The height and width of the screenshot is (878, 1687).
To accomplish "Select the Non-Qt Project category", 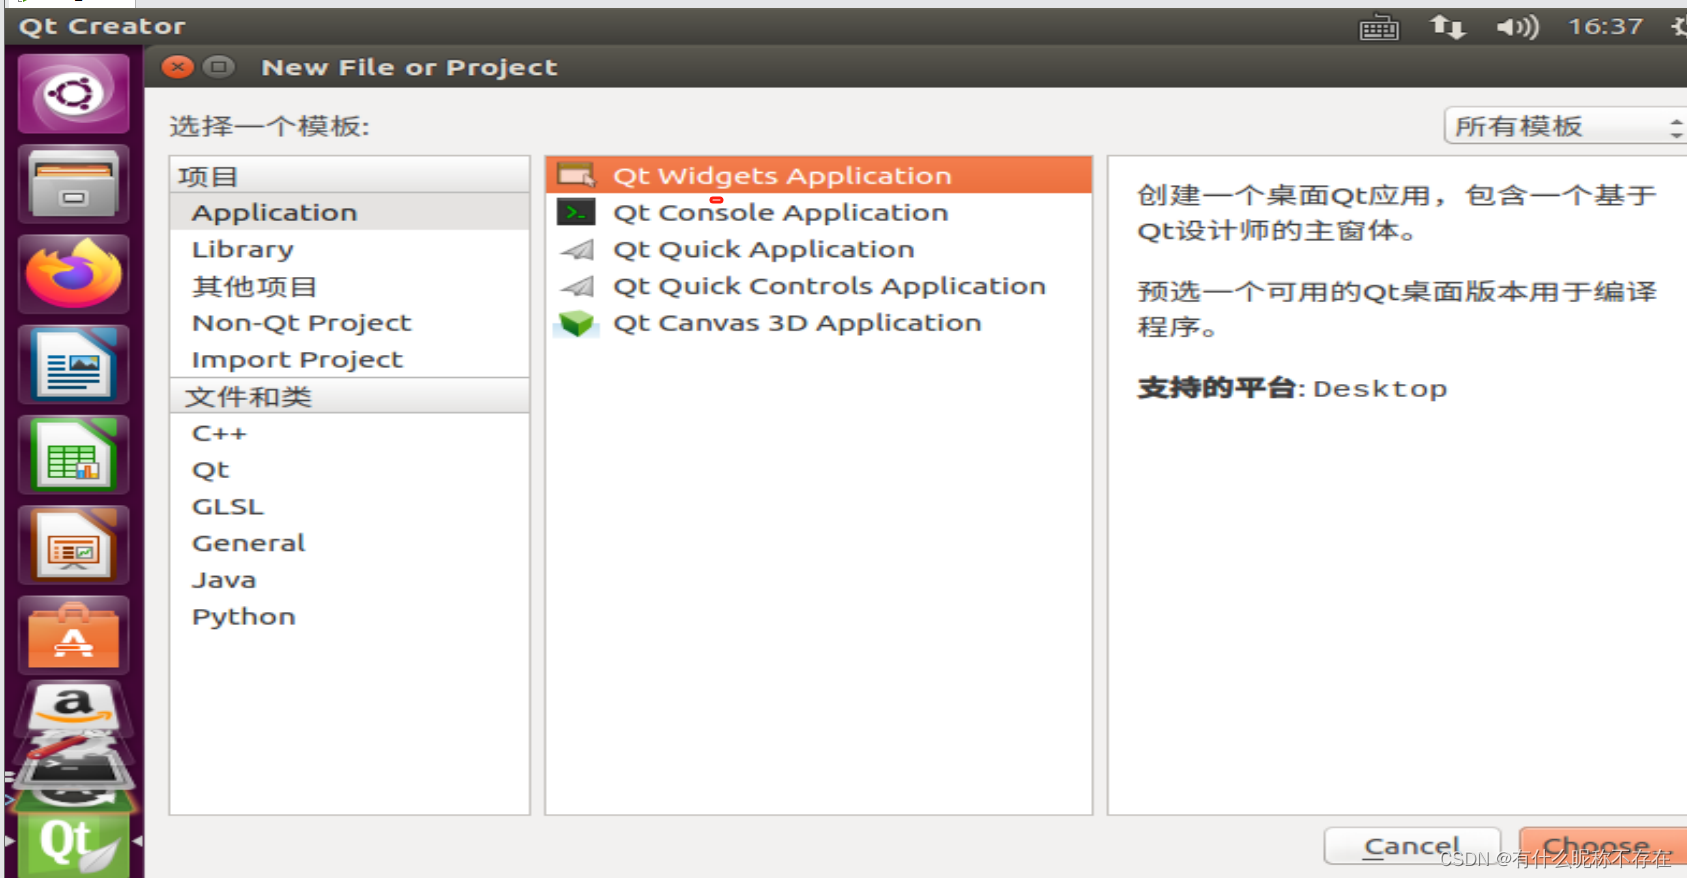I will 301,322.
